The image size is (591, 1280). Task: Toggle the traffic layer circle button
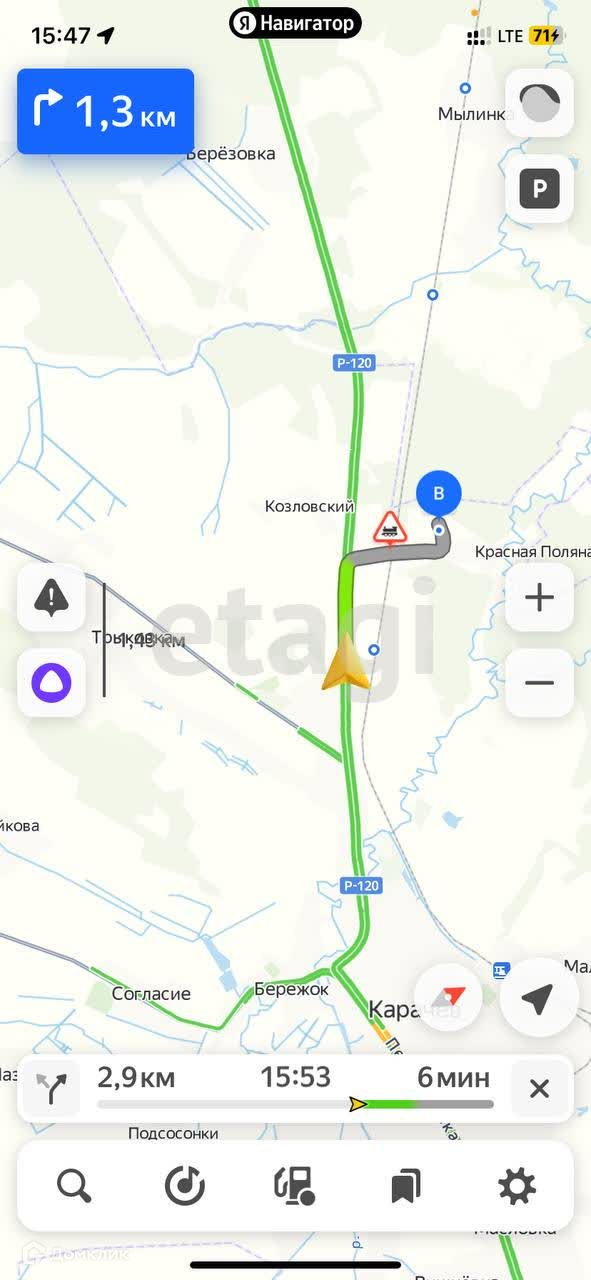[x=539, y=103]
